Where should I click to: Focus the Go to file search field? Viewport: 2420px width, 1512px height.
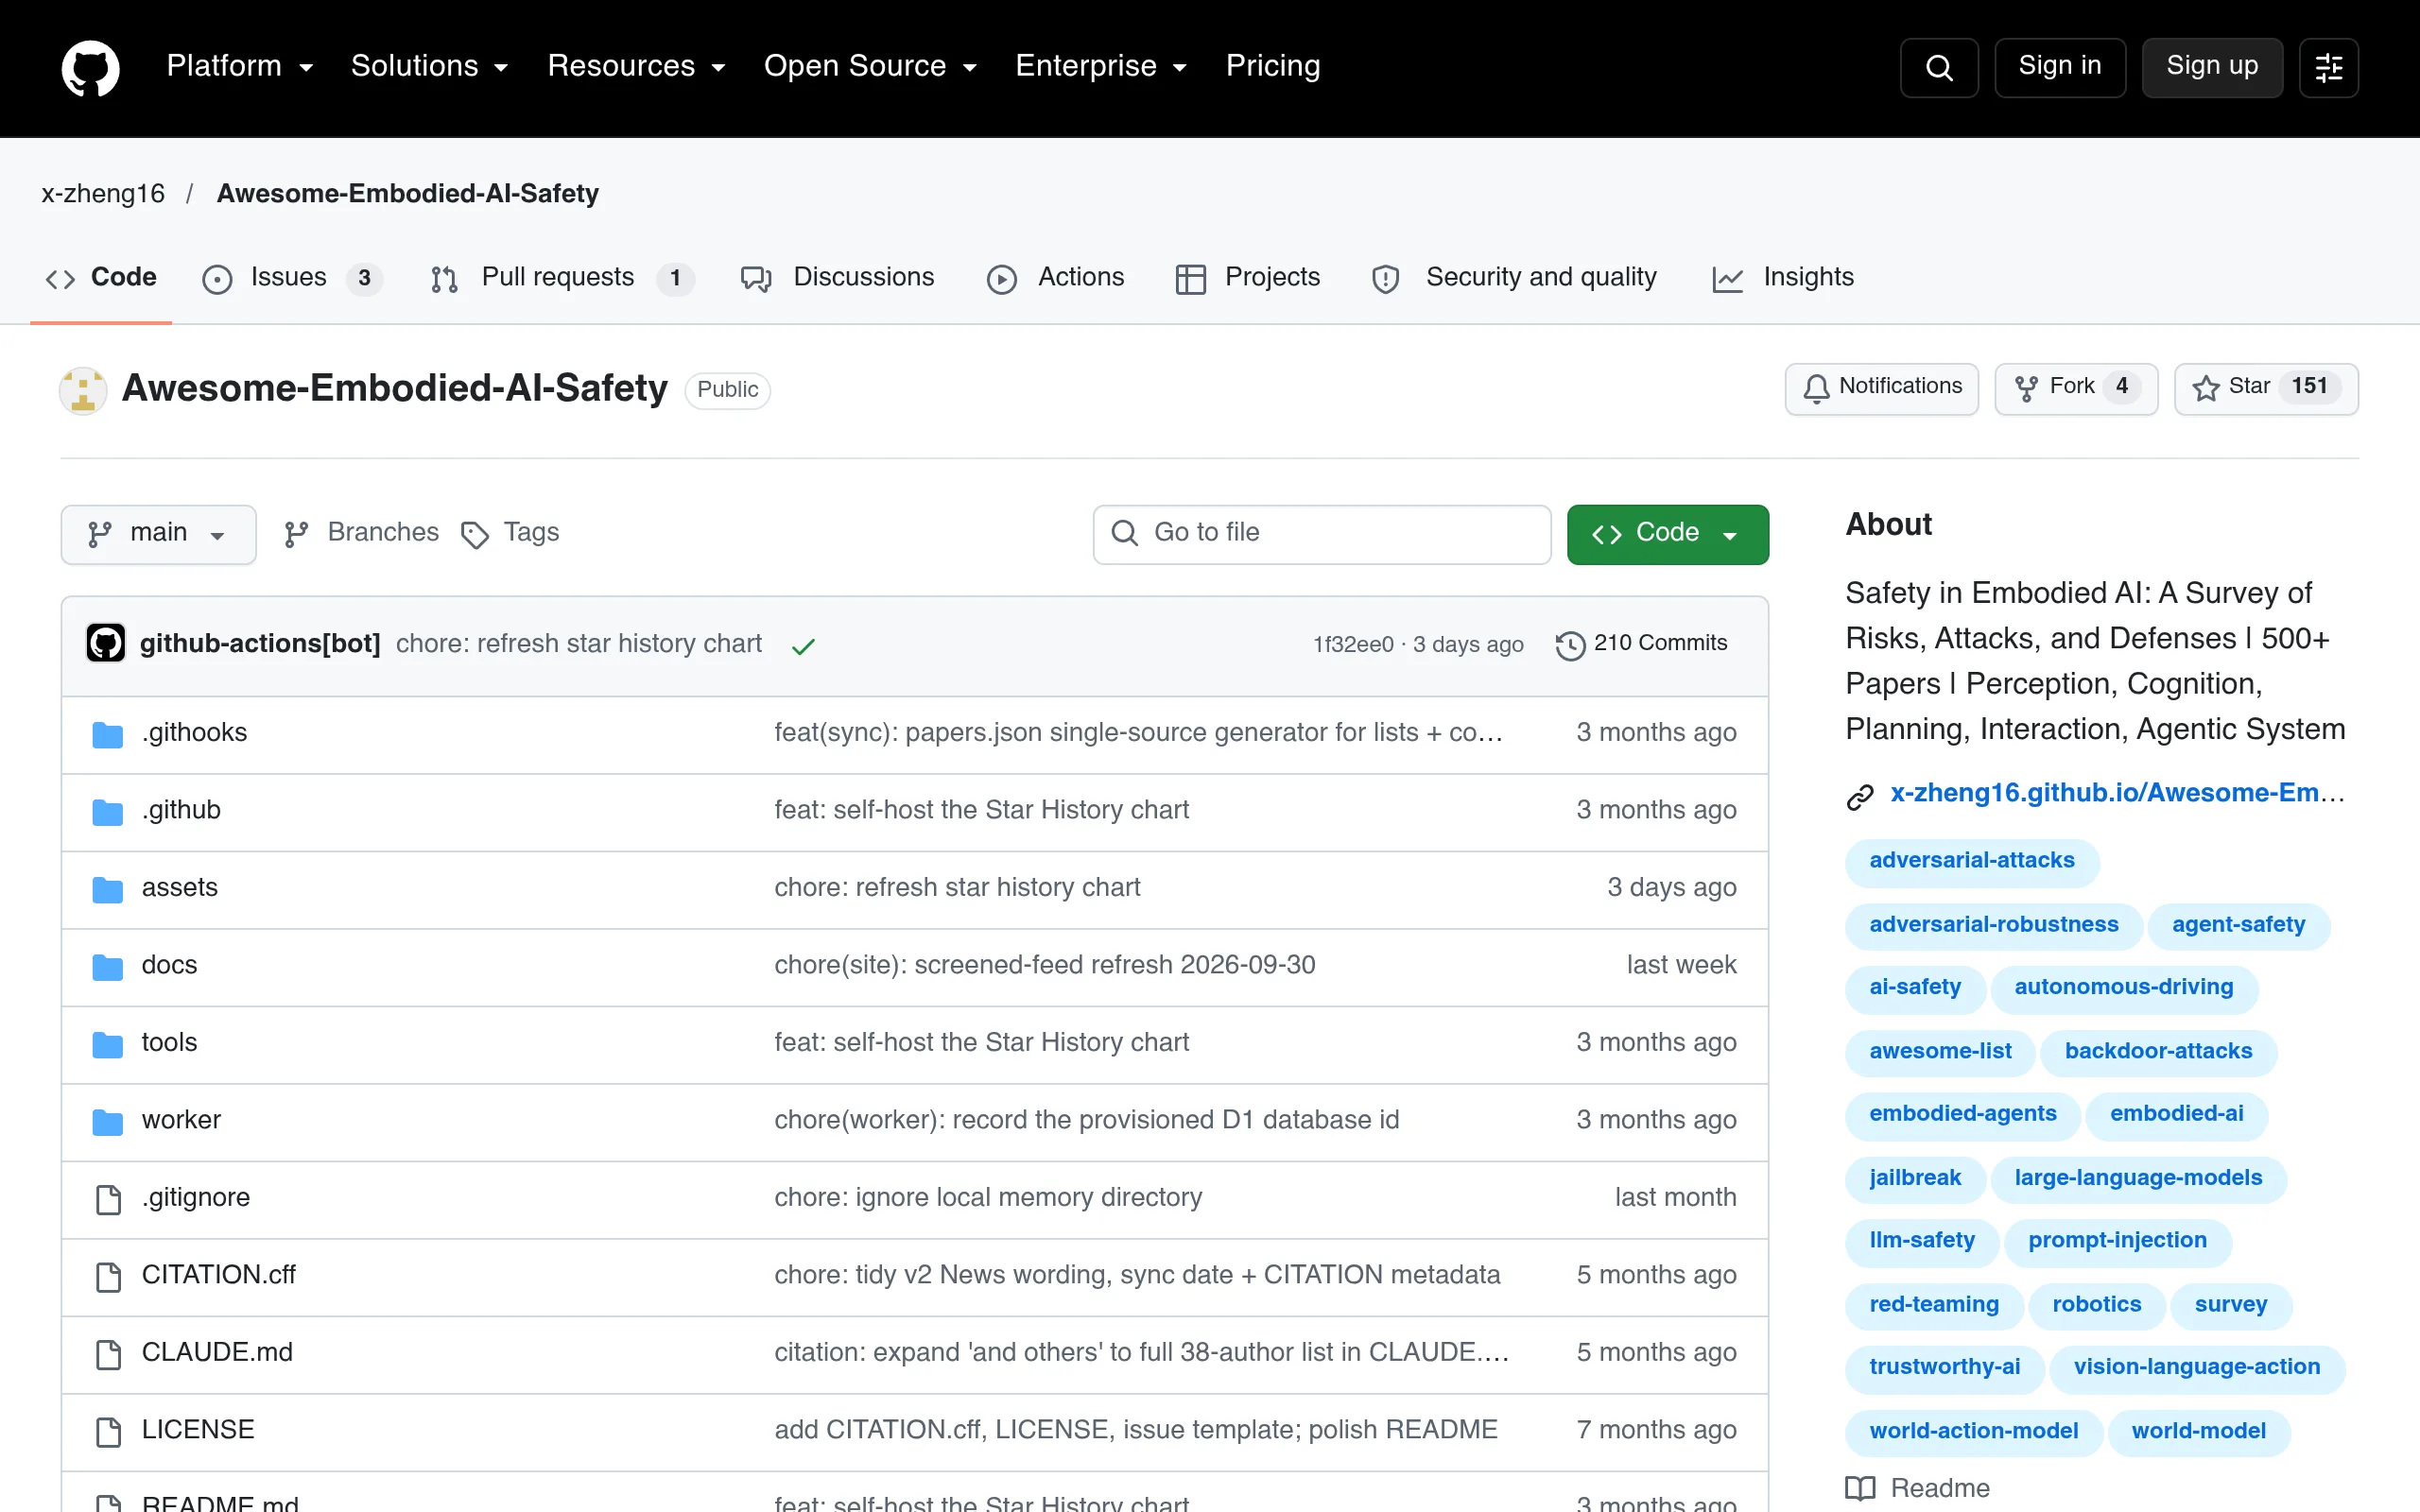point(1322,534)
